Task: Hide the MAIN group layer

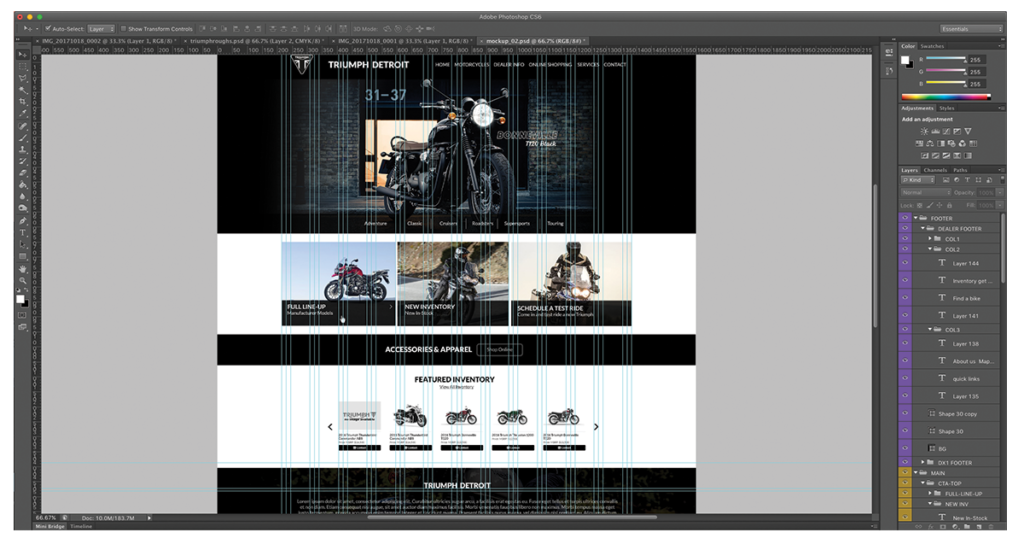Action: coord(905,473)
